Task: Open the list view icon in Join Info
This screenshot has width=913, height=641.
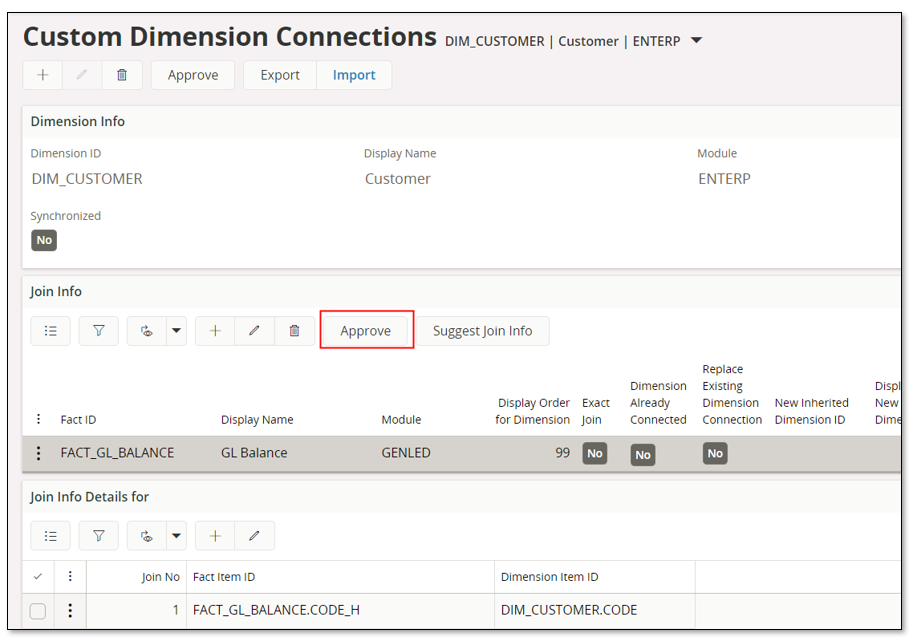Action: [x=50, y=331]
